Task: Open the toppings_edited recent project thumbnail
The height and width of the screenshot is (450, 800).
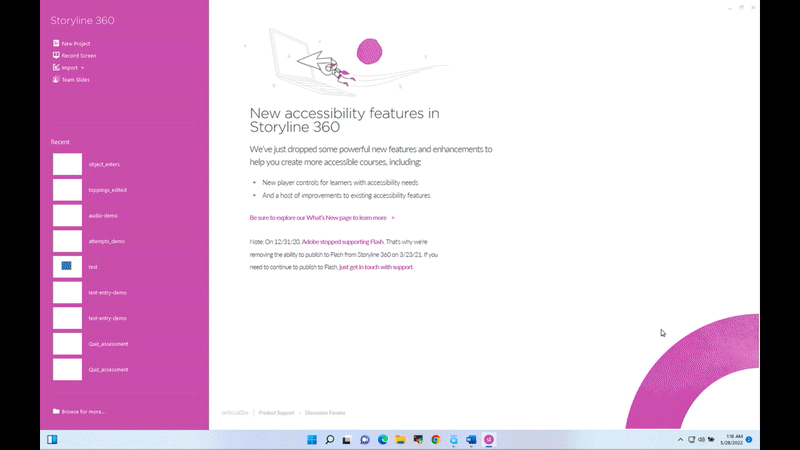Action: pos(67,190)
